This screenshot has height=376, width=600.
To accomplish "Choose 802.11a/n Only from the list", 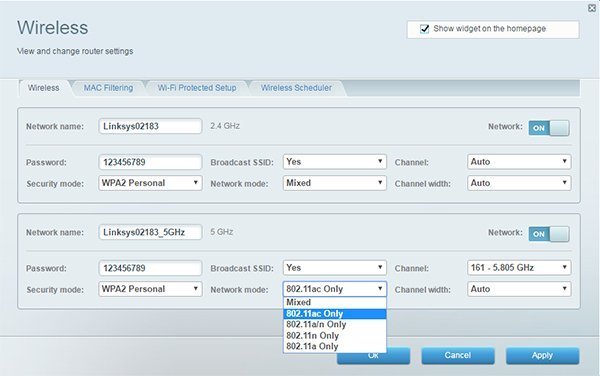I will pos(334,324).
